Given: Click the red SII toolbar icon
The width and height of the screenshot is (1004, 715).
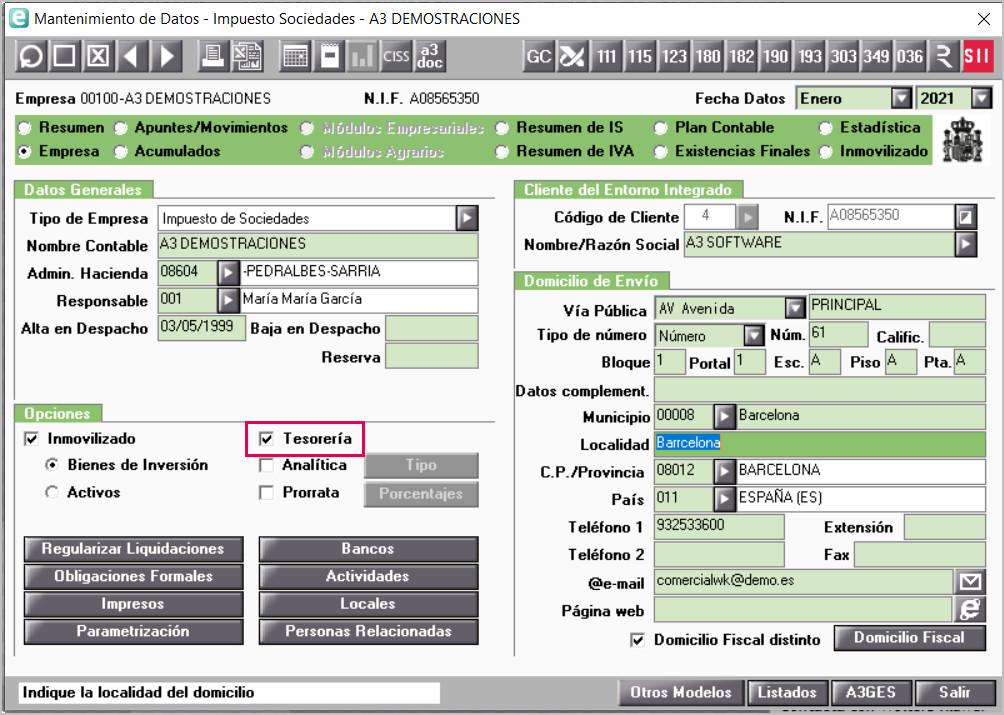Looking at the screenshot, I should pos(977,56).
